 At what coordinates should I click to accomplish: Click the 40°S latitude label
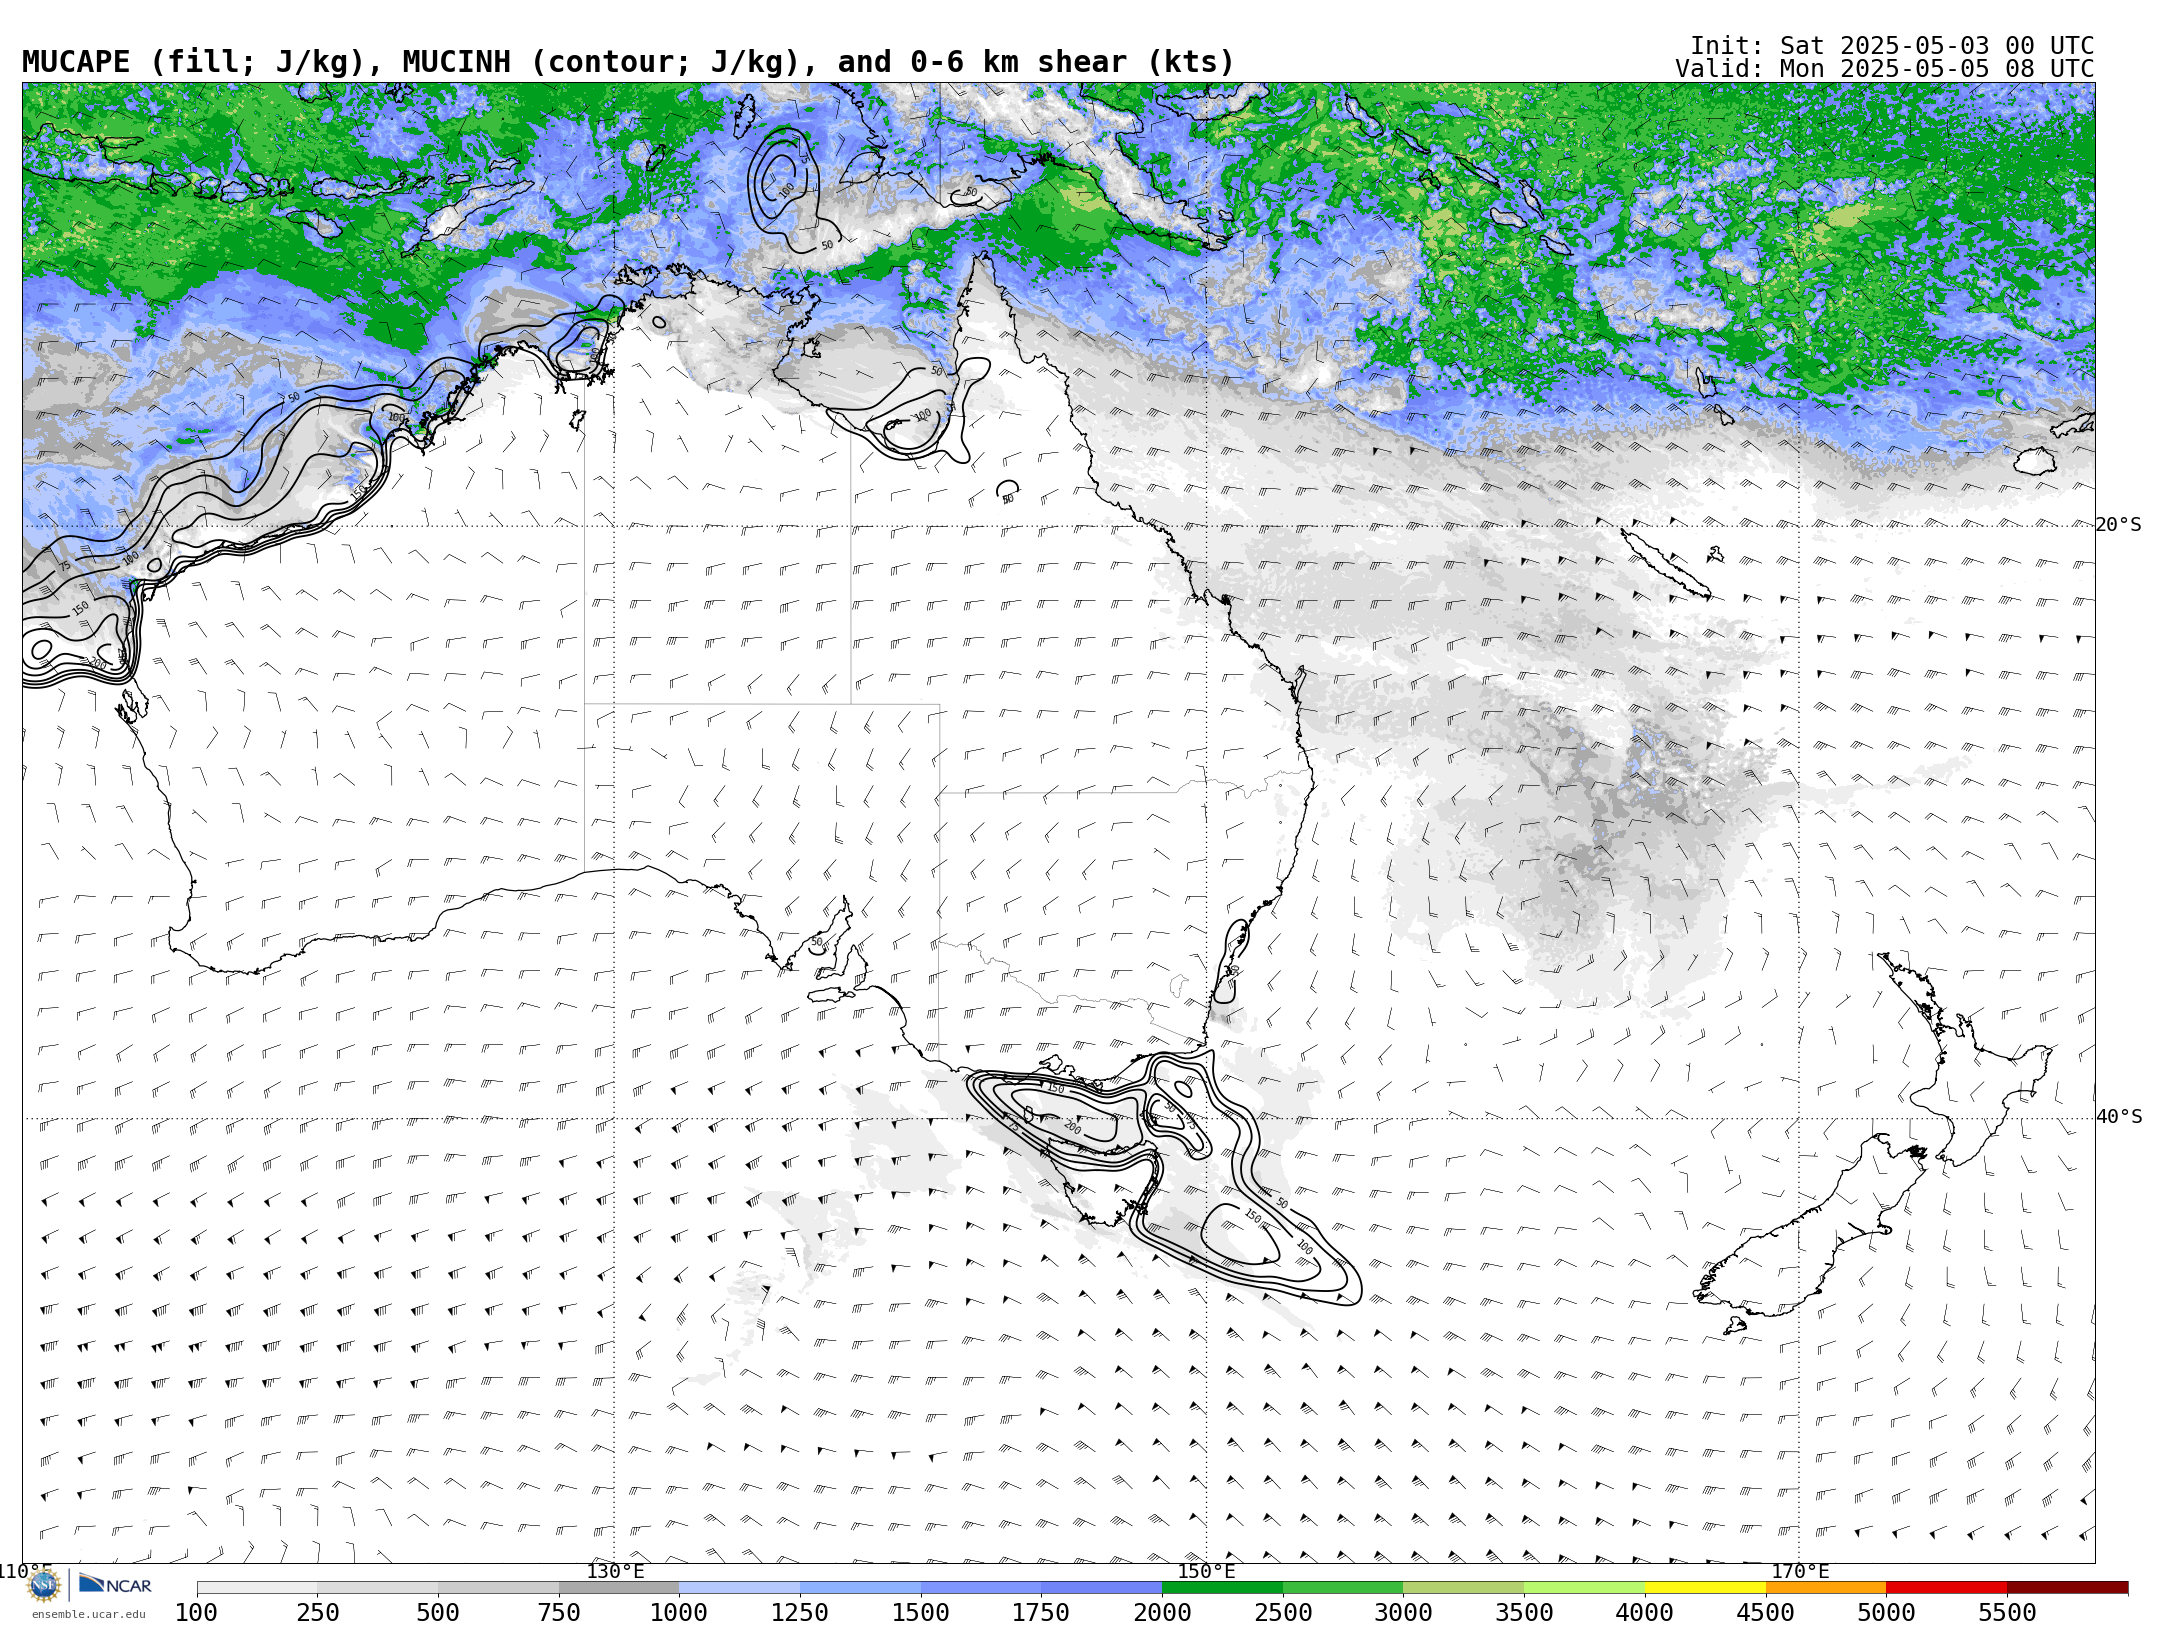pyautogui.click(x=2118, y=1117)
